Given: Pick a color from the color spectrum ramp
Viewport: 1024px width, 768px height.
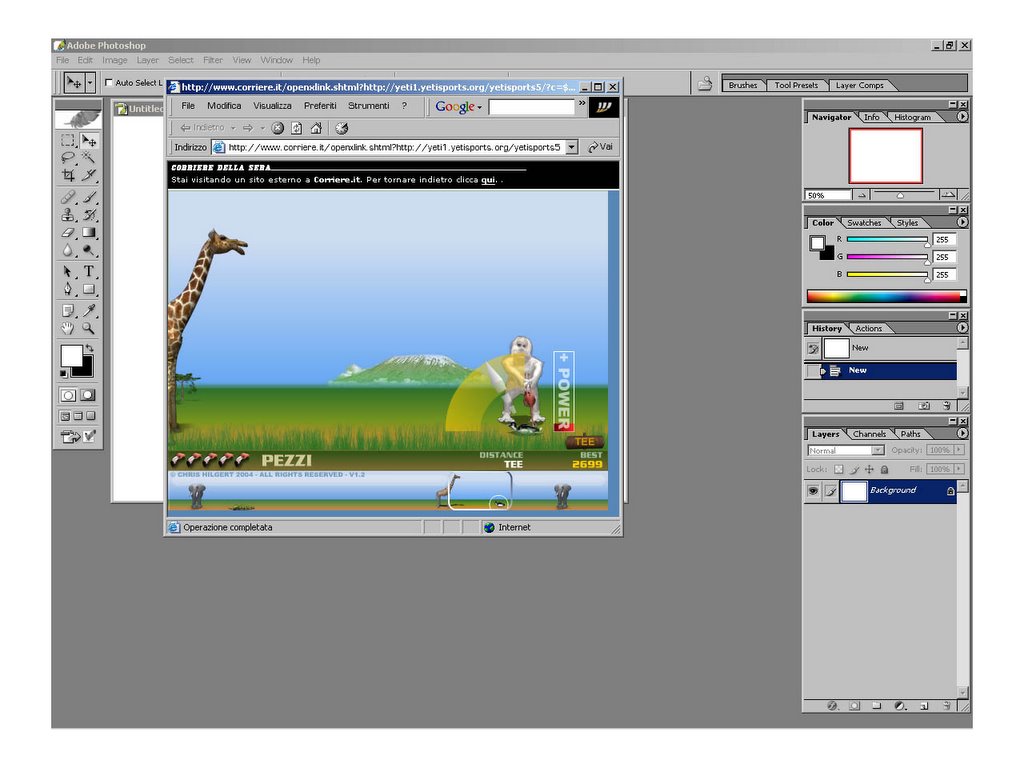Looking at the screenshot, I should [886, 296].
